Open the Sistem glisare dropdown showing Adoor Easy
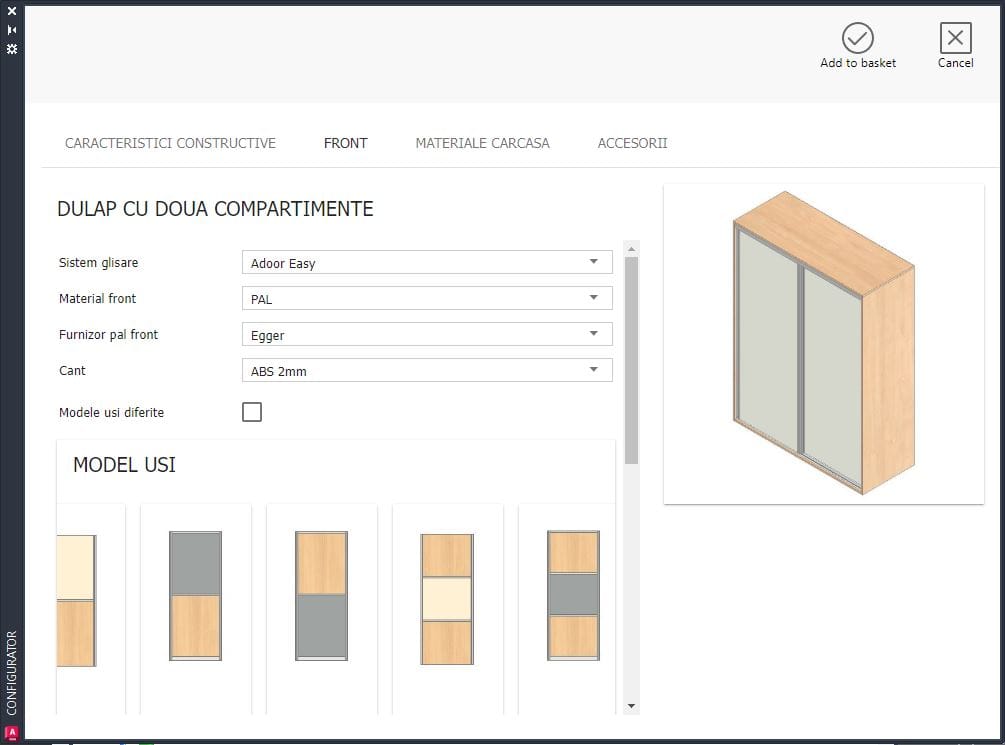1005x745 pixels. click(x=427, y=262)
